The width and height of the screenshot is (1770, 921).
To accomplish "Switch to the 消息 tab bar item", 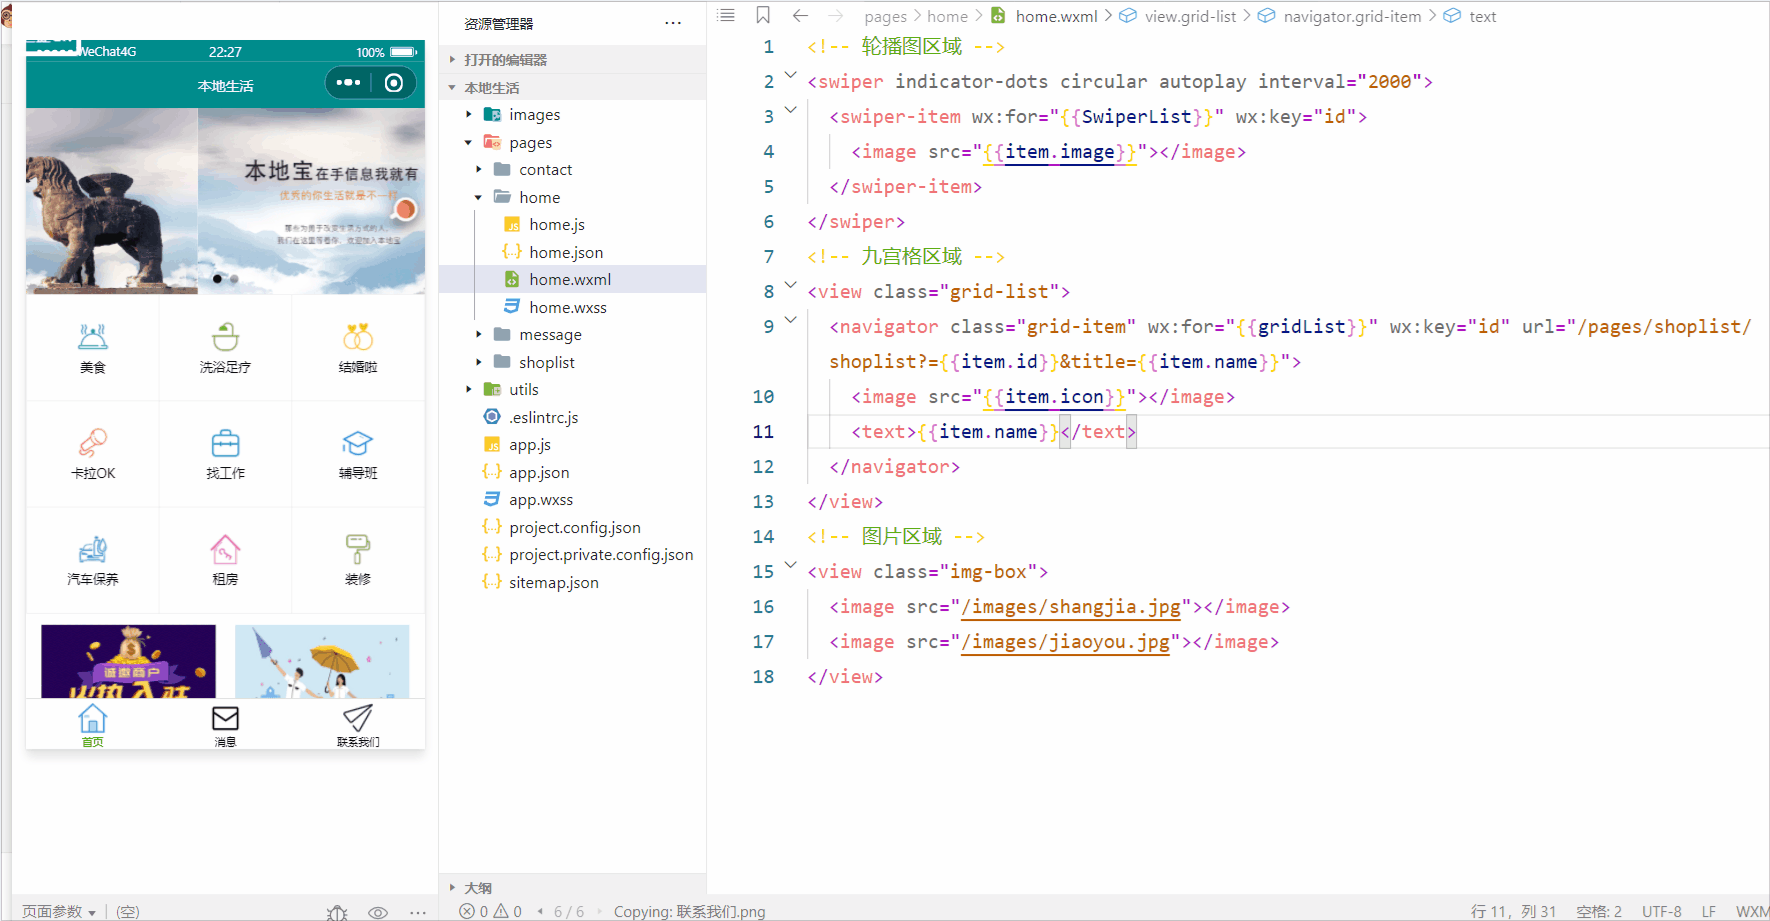I will pyautogui.click(x=225, y=725).
